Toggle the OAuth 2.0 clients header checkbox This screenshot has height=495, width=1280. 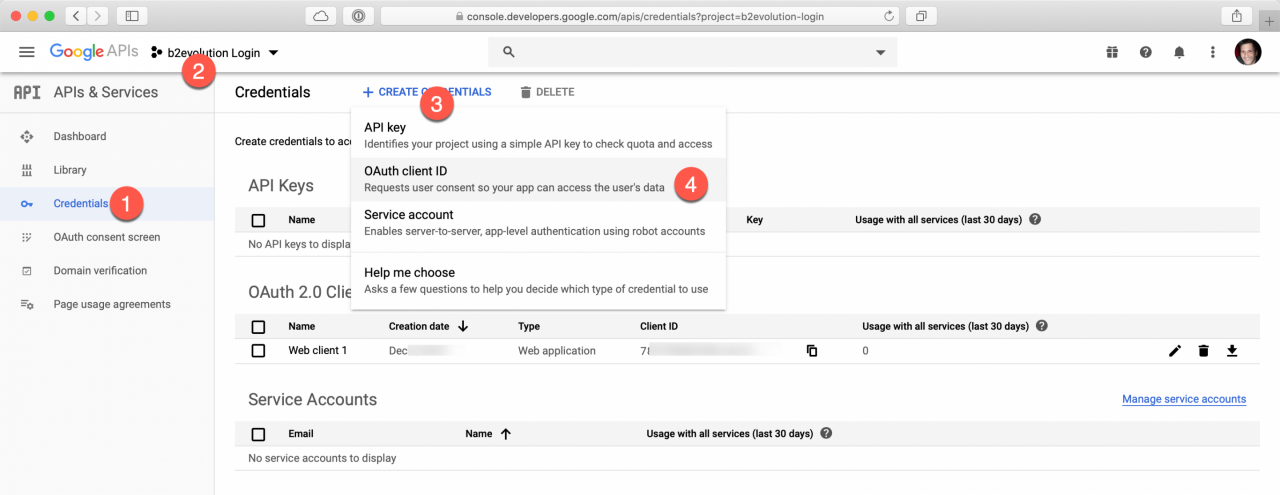pyautogui.click(x=259, y=326)
